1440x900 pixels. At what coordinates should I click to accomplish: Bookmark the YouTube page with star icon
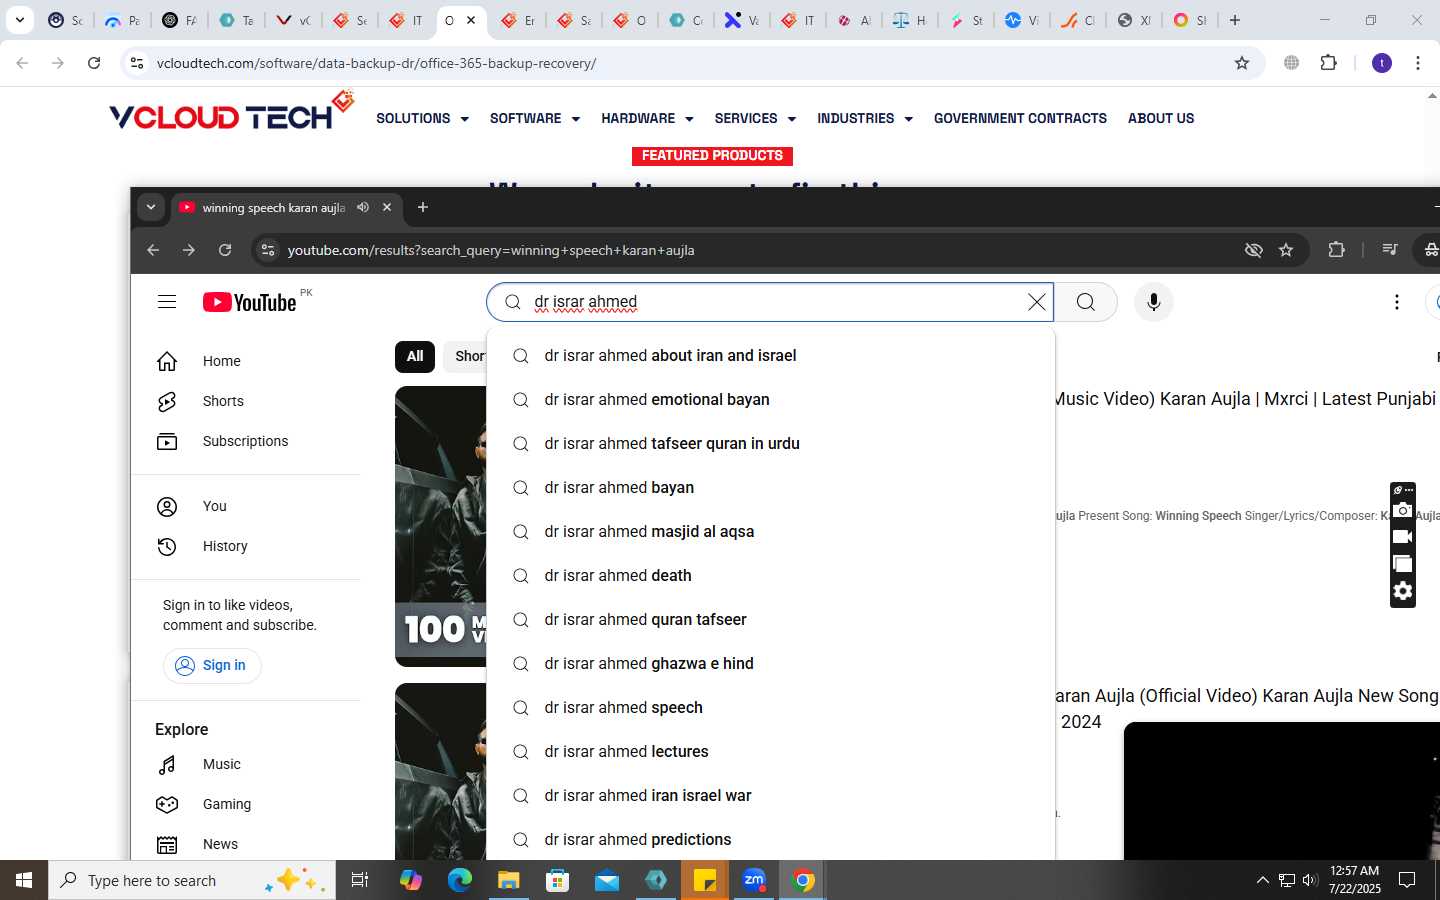point(1286,250)
